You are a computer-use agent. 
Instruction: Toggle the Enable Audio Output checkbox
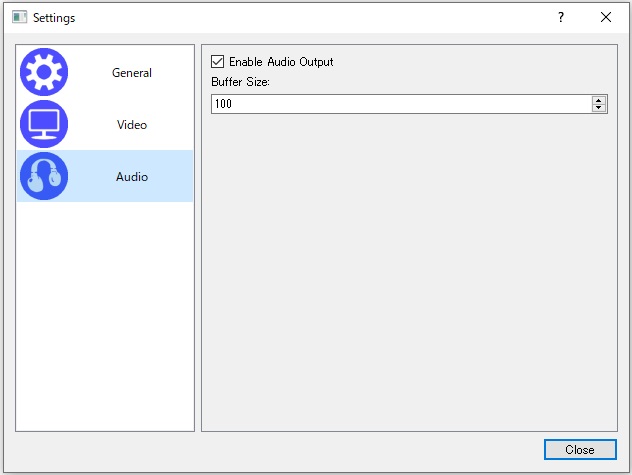tap(218, 62)
